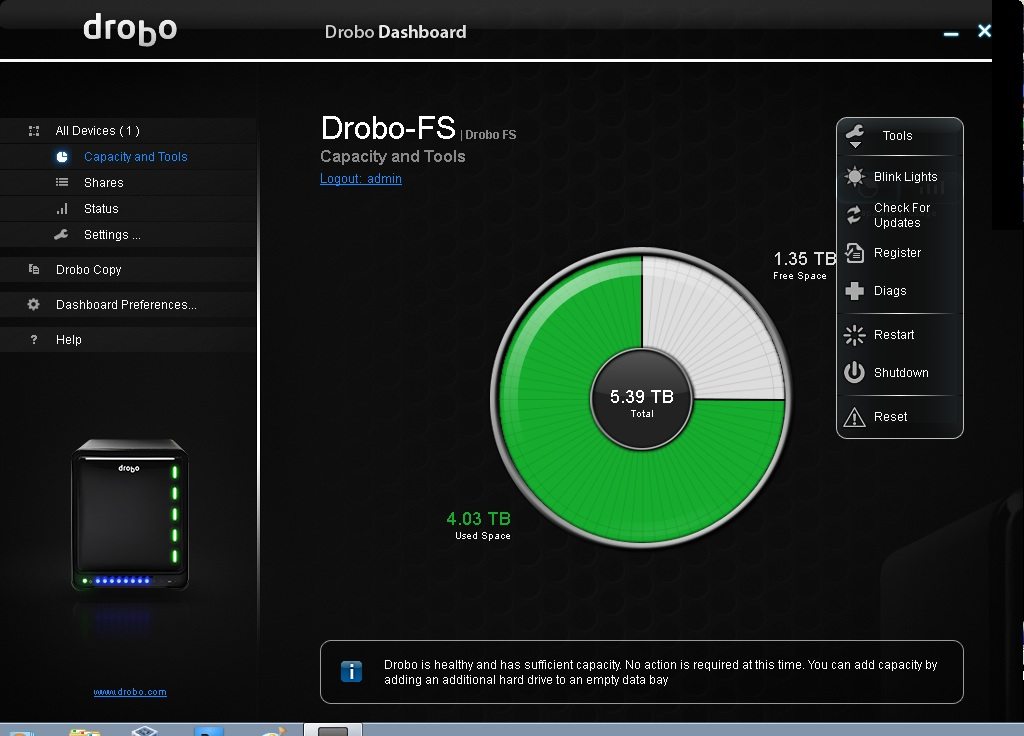Click the Tools wrench icon
The width and height of the screenshot is (1024, 736).
click(855, 136)
